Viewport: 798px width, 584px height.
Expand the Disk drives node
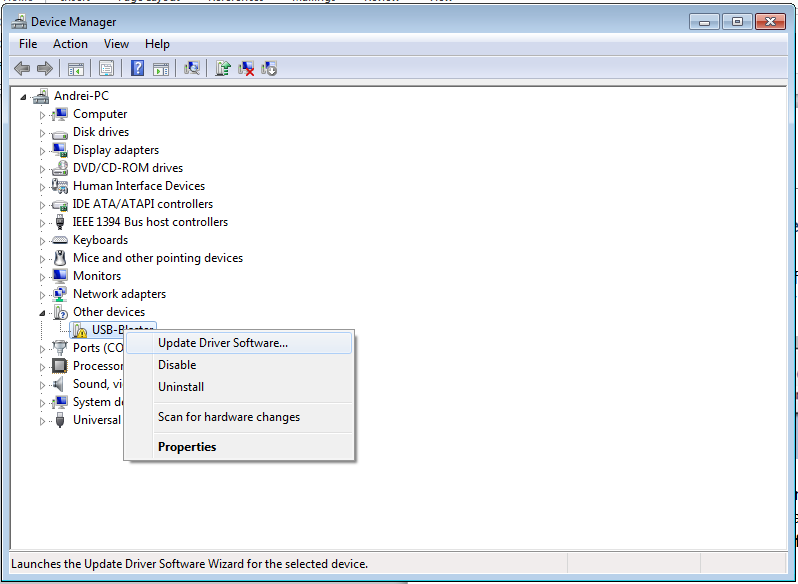coord(42,133)
